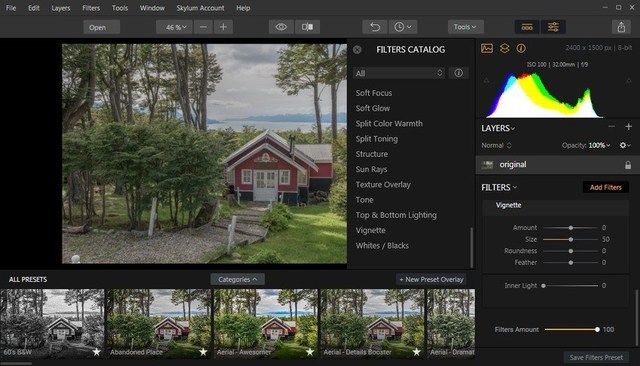Collapse the LAYERS section header

[498, 128]
